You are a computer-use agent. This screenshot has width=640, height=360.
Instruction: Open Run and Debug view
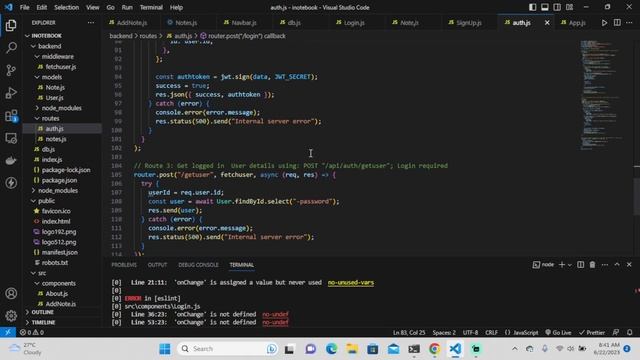tap(11, 93)
